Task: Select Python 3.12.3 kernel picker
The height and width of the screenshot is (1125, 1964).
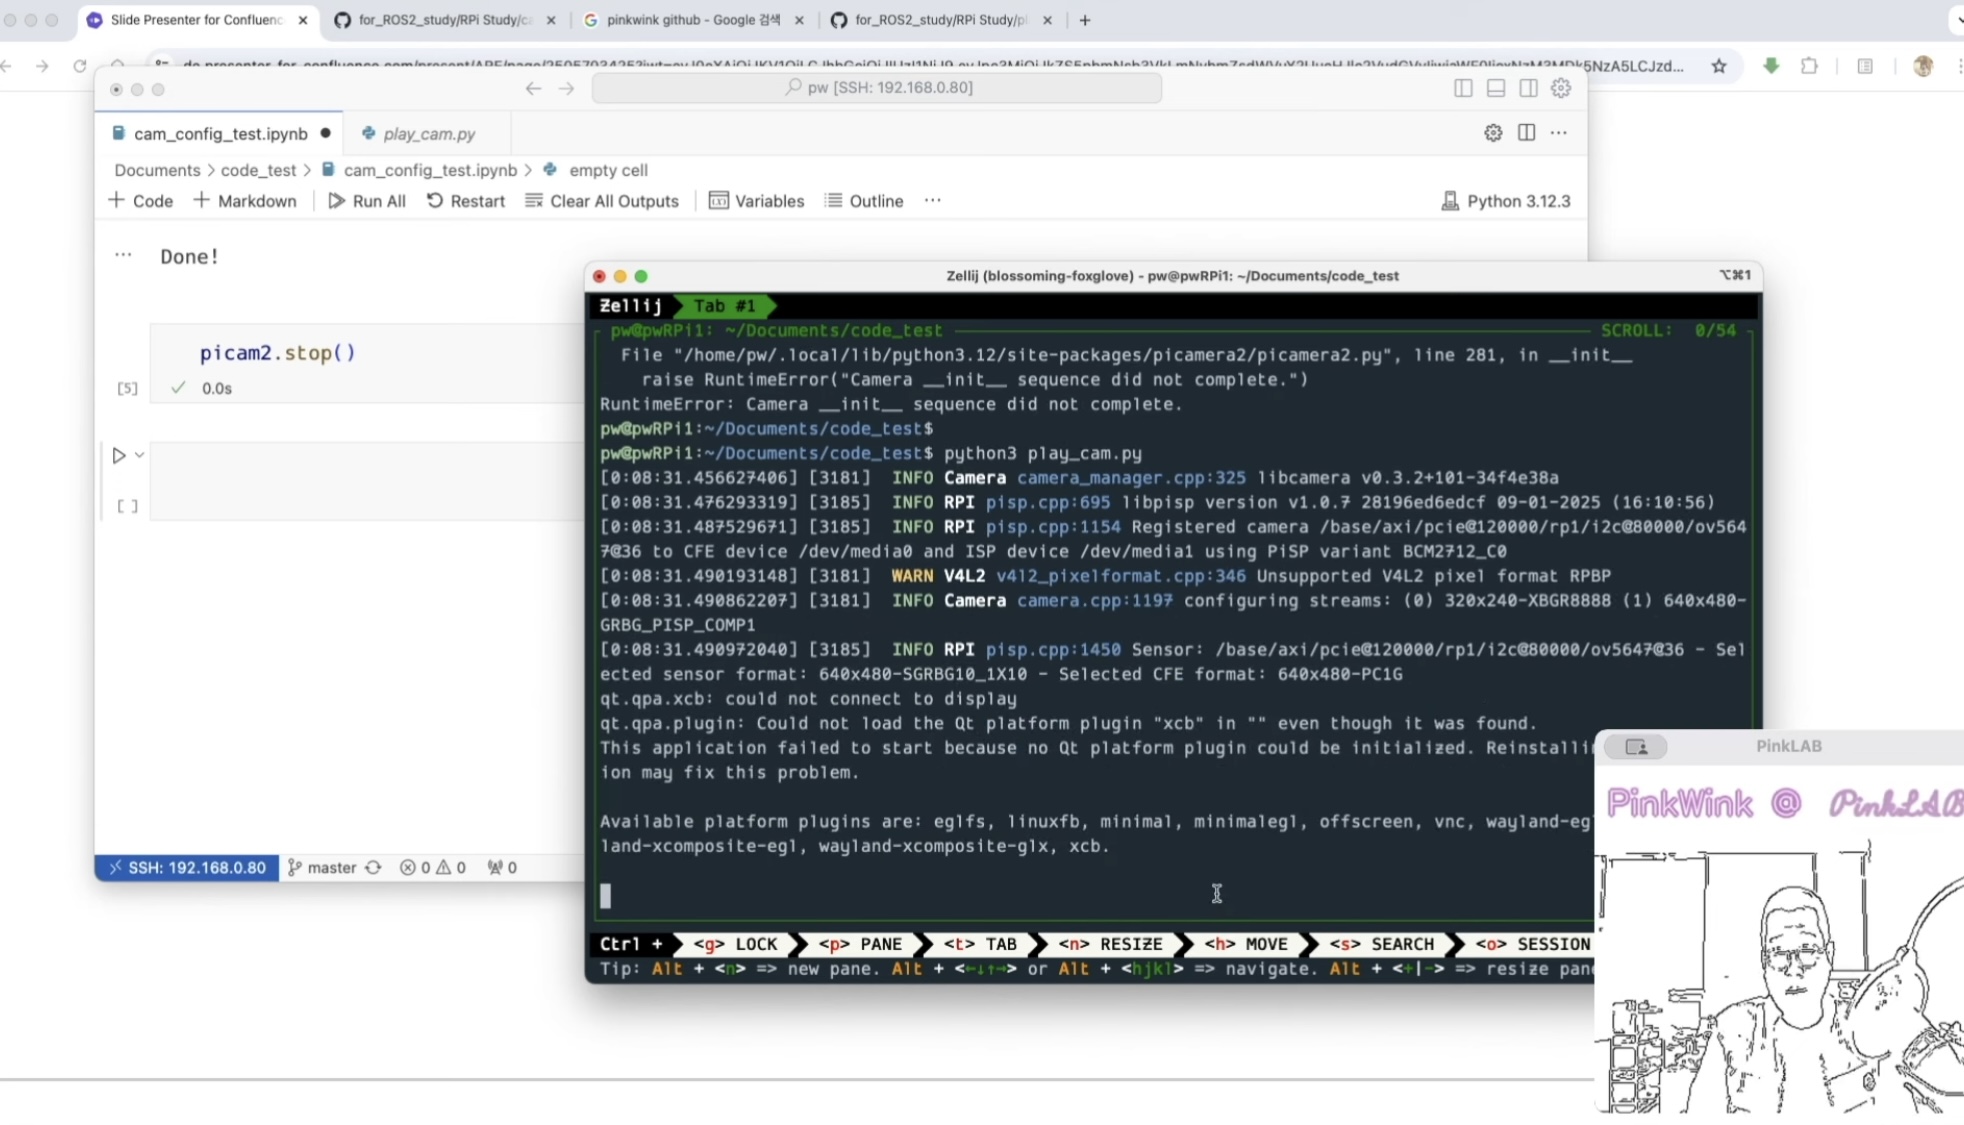Action: [1505, 201]
